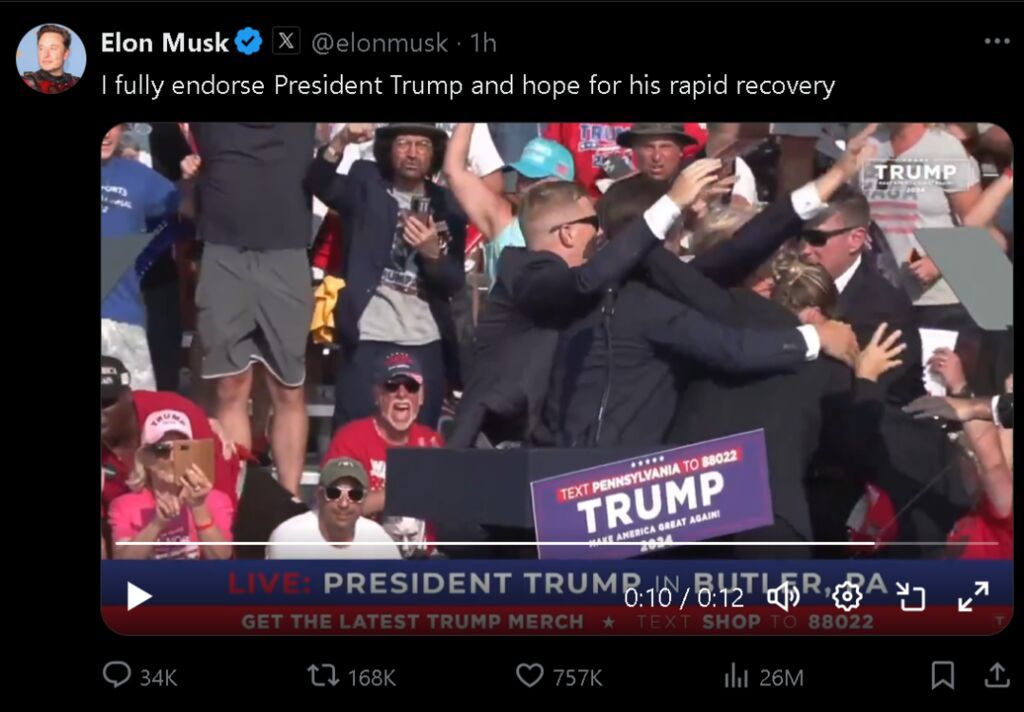The height and width of the screenshot is (712, 1024).
Task: Open the share post menu
Action: (x=997, y=675)
